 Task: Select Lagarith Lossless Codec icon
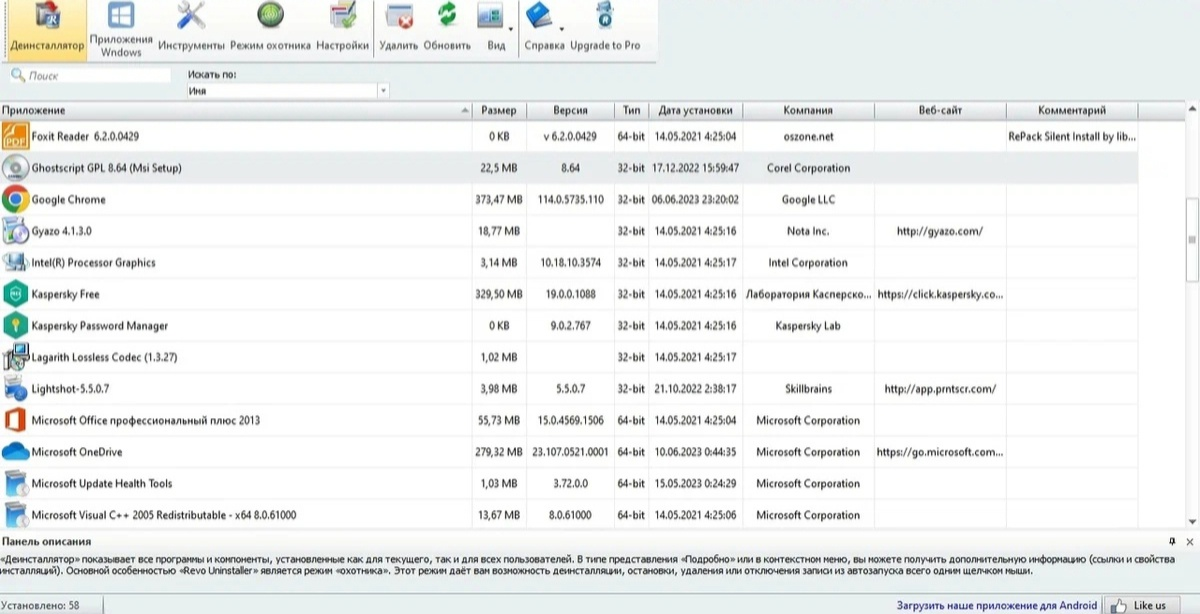point(15,357)
